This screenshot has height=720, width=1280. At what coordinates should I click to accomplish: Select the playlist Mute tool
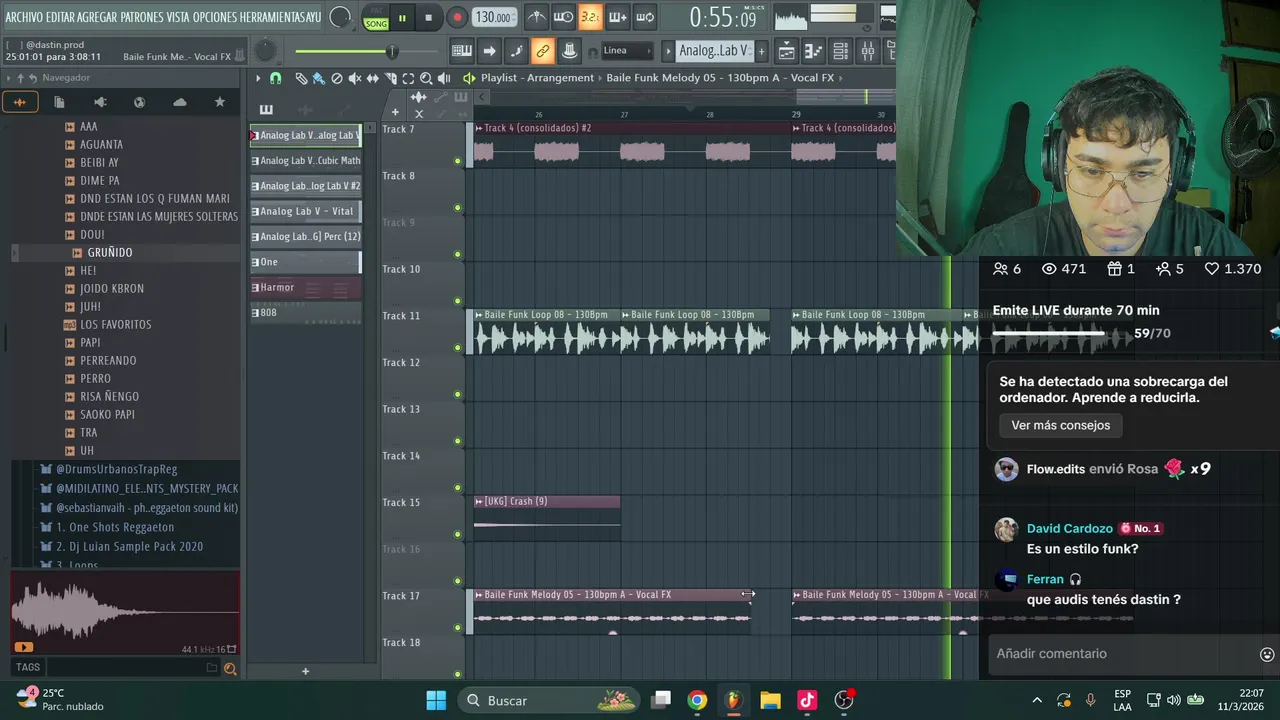coord(354,78)
